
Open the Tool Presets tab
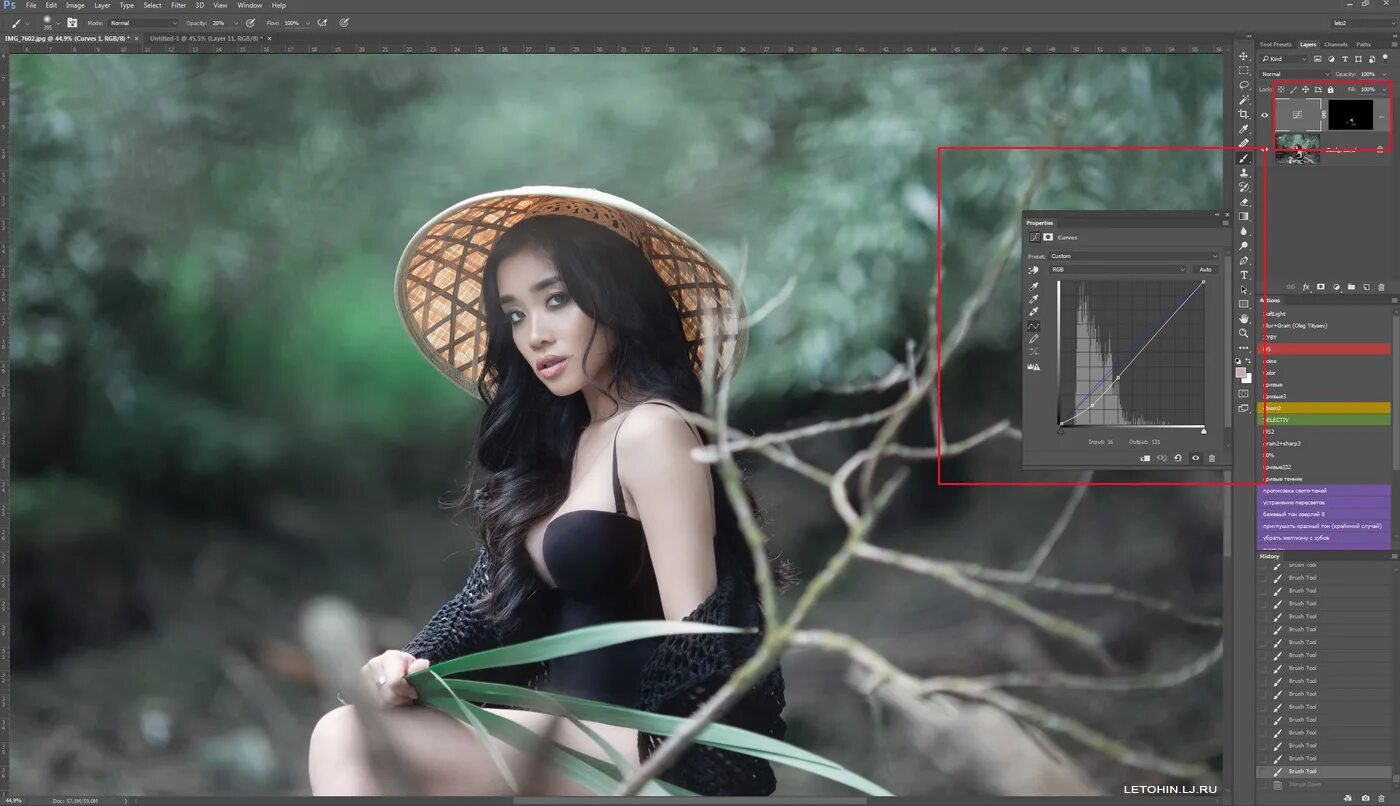1275,44
